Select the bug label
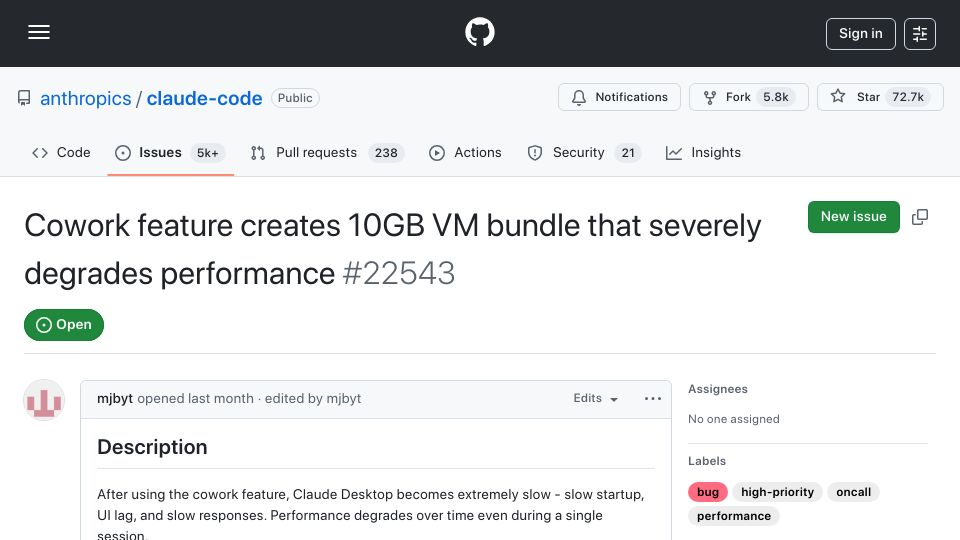This screenshot has height=540, width=960. [708, 492]
